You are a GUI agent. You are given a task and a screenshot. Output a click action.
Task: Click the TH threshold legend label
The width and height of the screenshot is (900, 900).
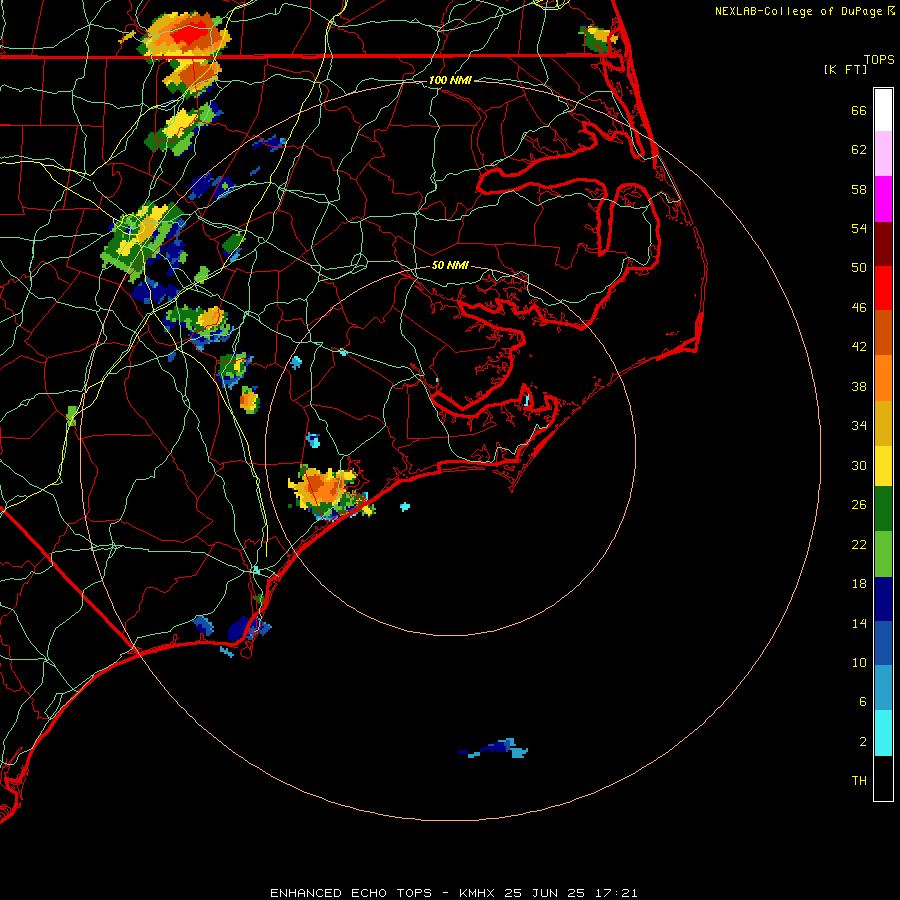(x=859, y=781)
